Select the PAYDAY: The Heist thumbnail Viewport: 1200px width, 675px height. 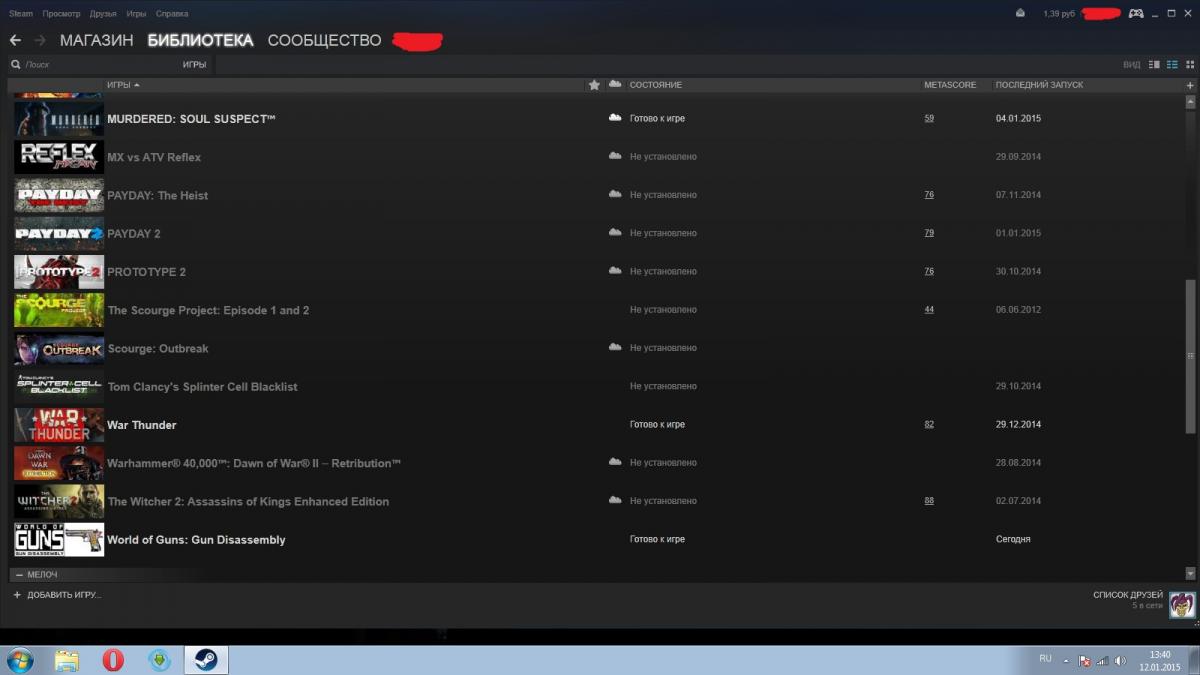click(59, 195)
